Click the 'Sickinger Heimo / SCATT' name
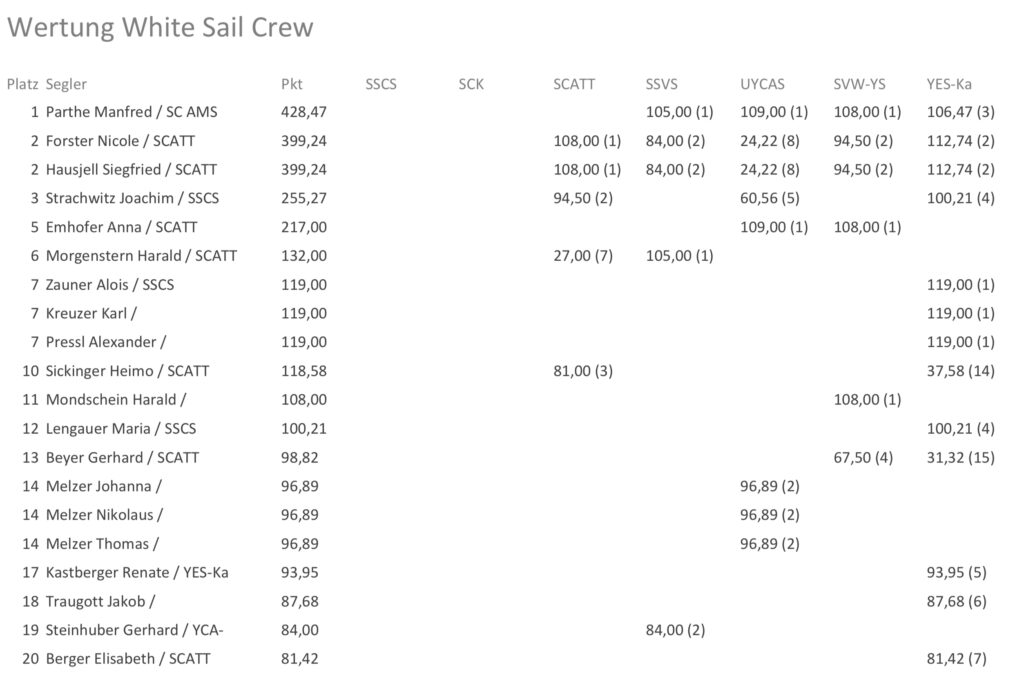 click(127, 370)
